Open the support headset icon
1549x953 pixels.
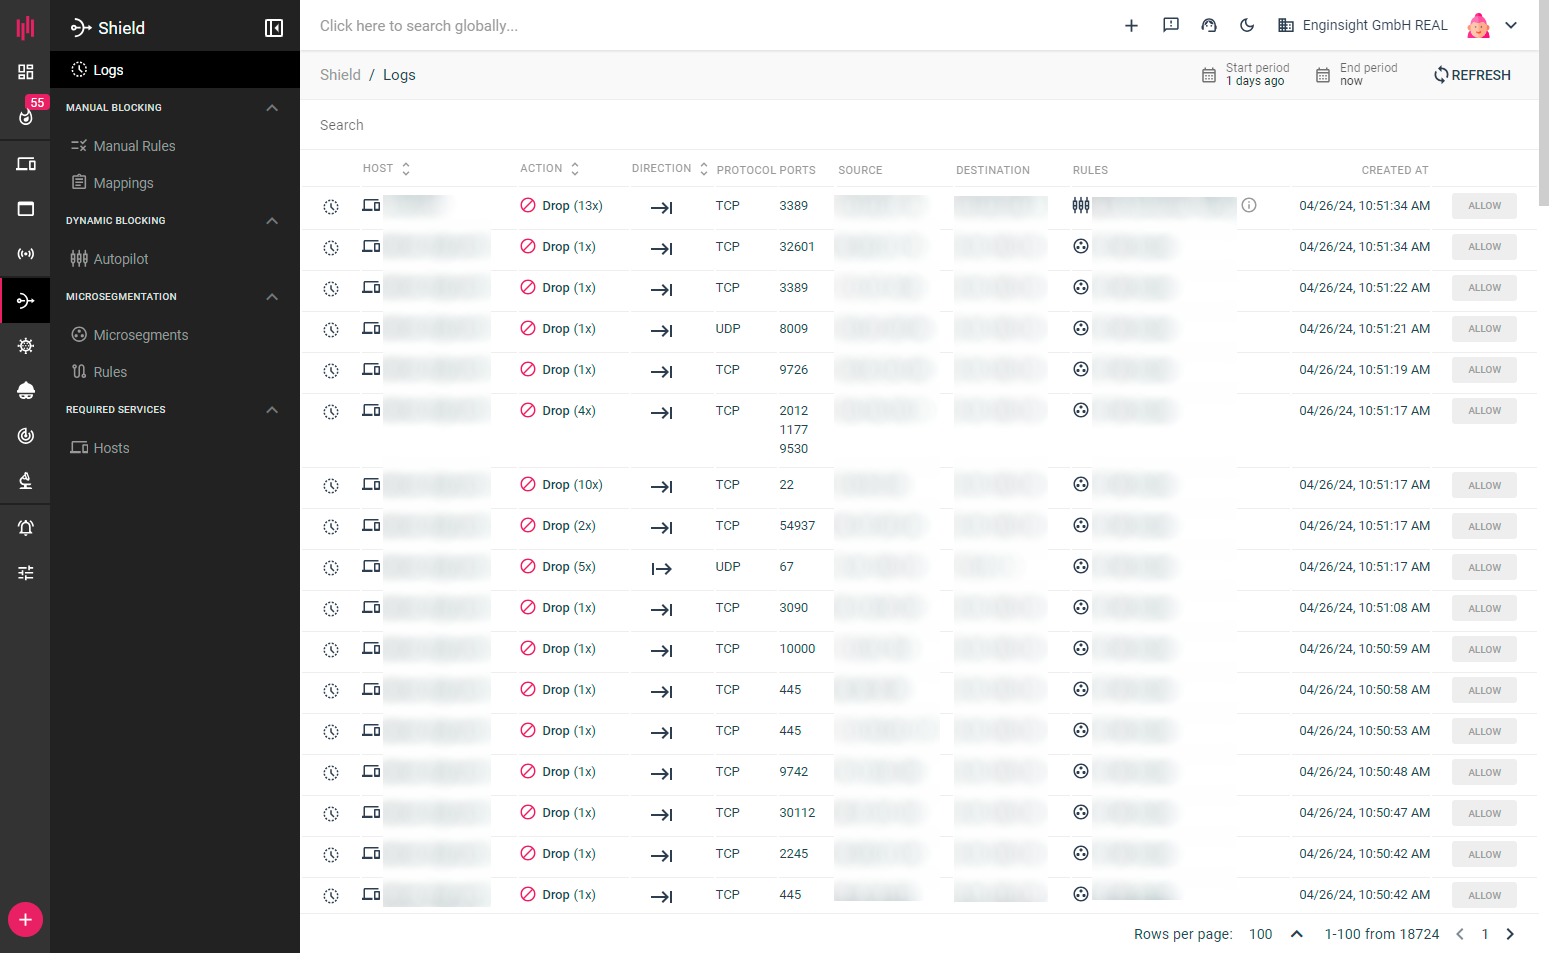(x=1209, y=26)
